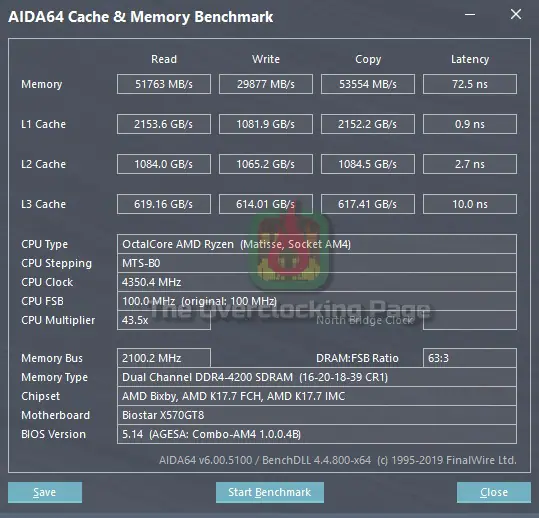Click the AIDA64 v6.00.5100 version footer text
This screenshot has height=518, width=539.
click(x=338, y=460)
